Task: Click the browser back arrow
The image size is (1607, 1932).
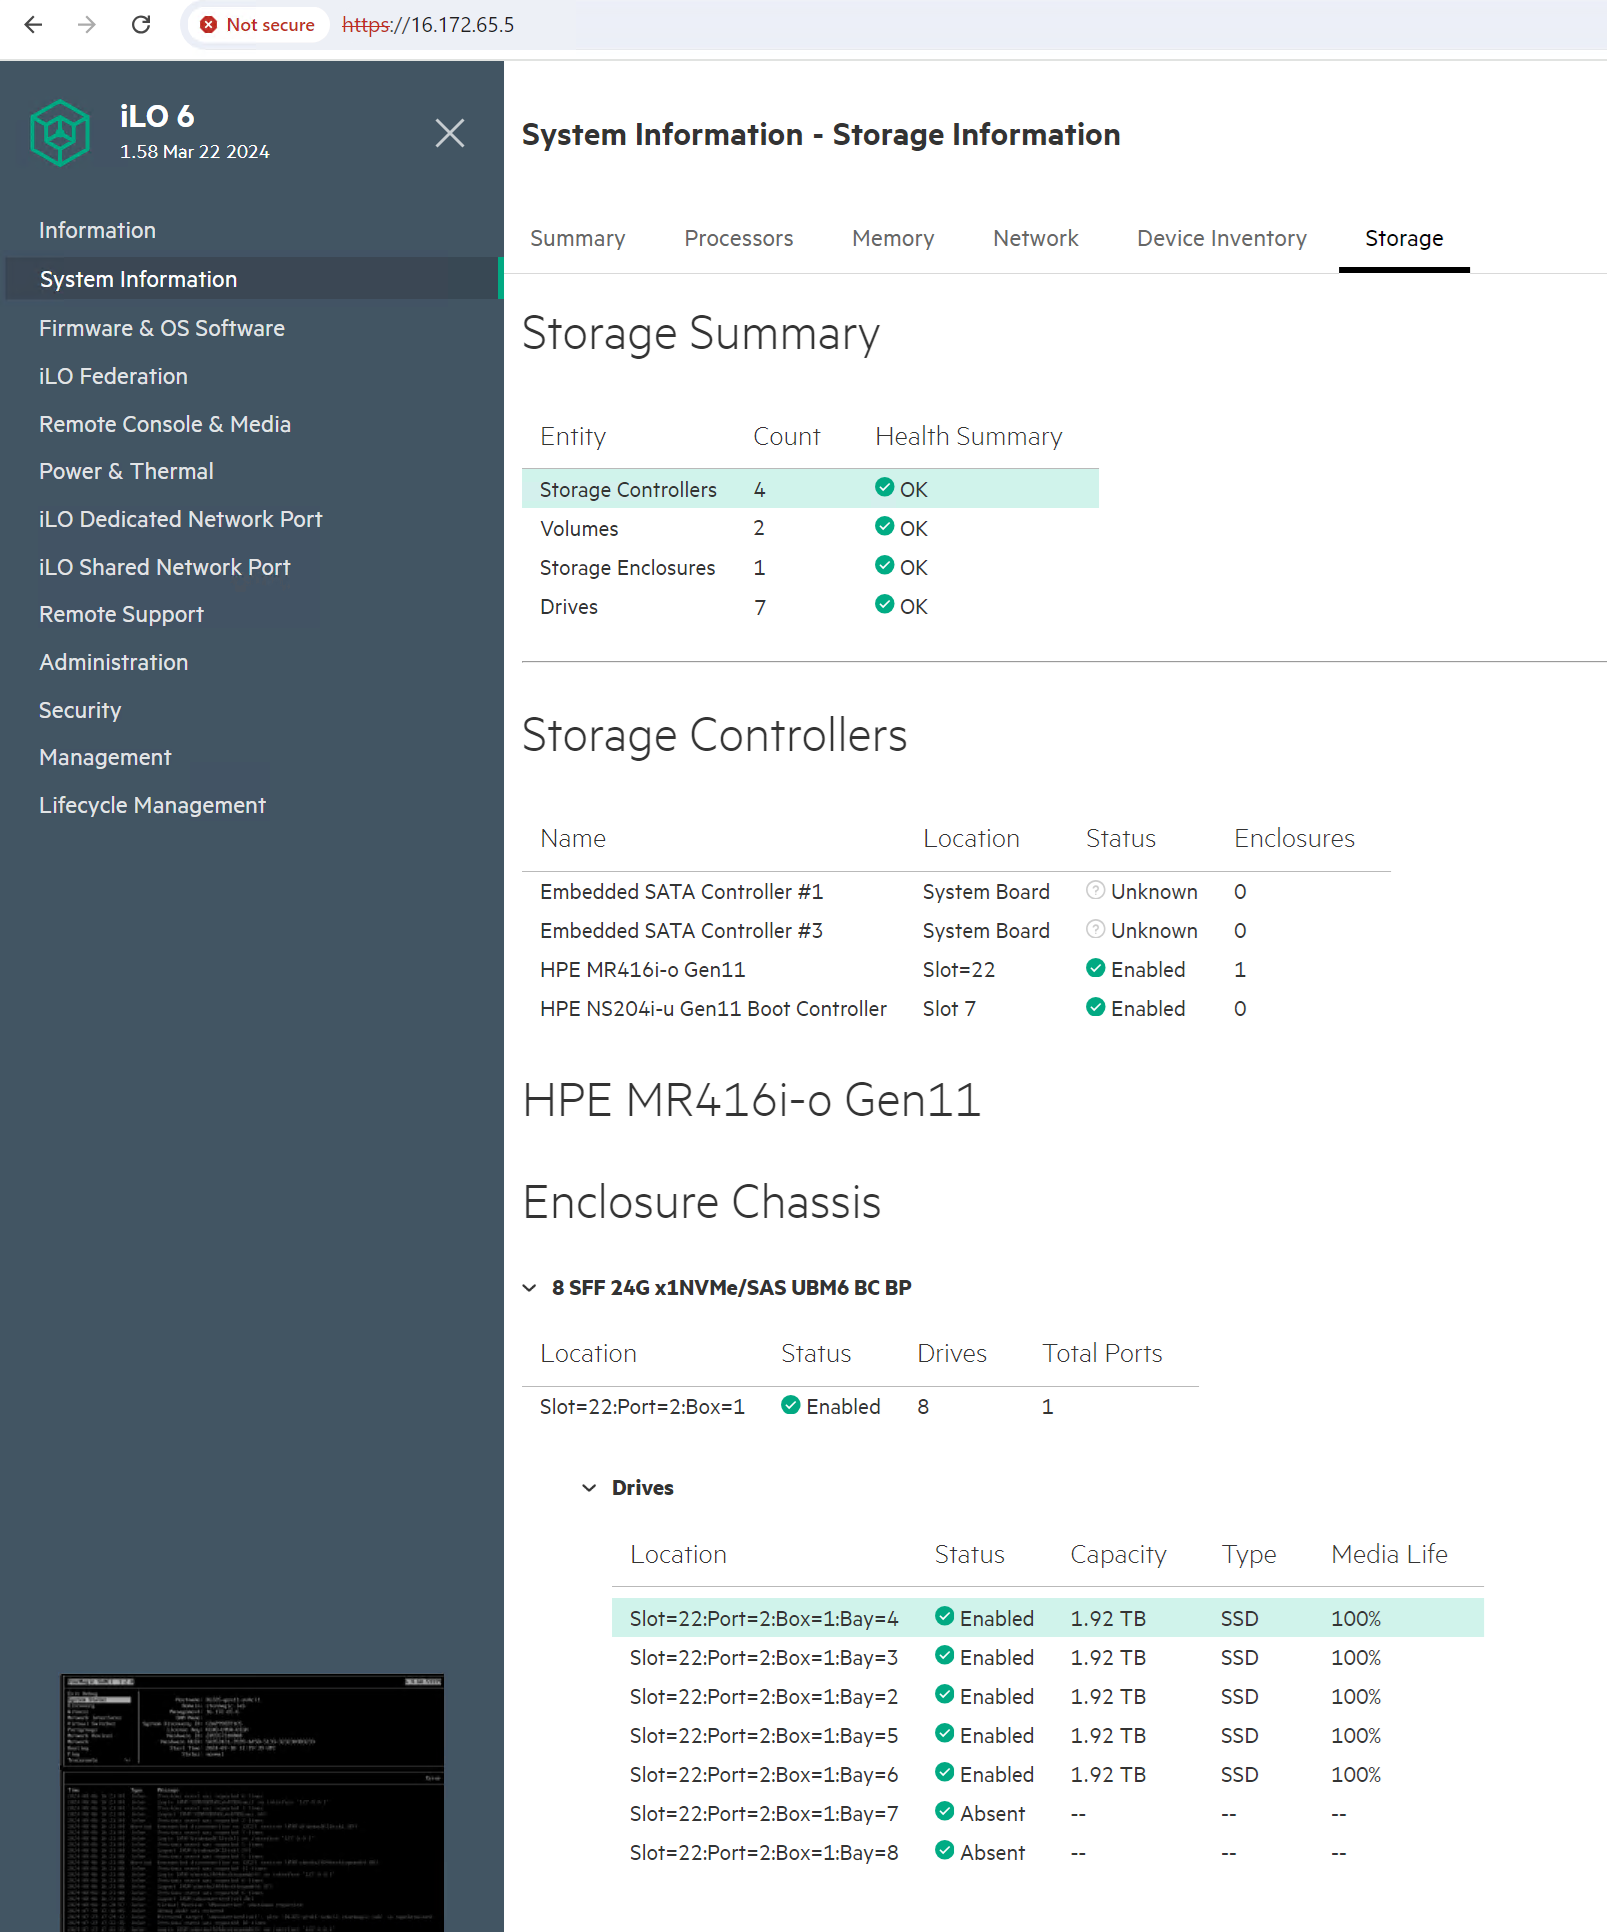Action: [33, 25]
